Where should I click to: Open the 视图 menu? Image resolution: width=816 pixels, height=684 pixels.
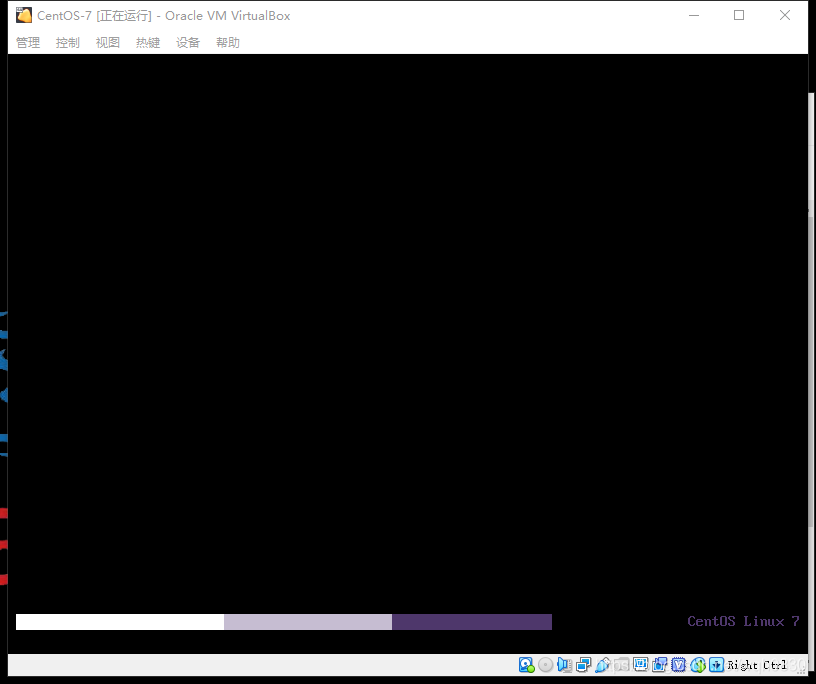108,43
